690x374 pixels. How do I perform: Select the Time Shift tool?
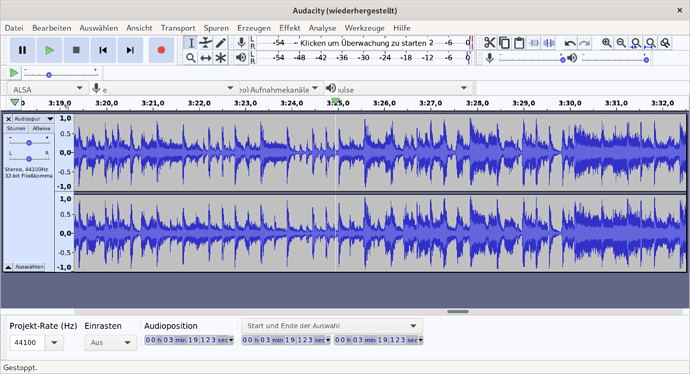pyautogui.click(x=206, y=58)
